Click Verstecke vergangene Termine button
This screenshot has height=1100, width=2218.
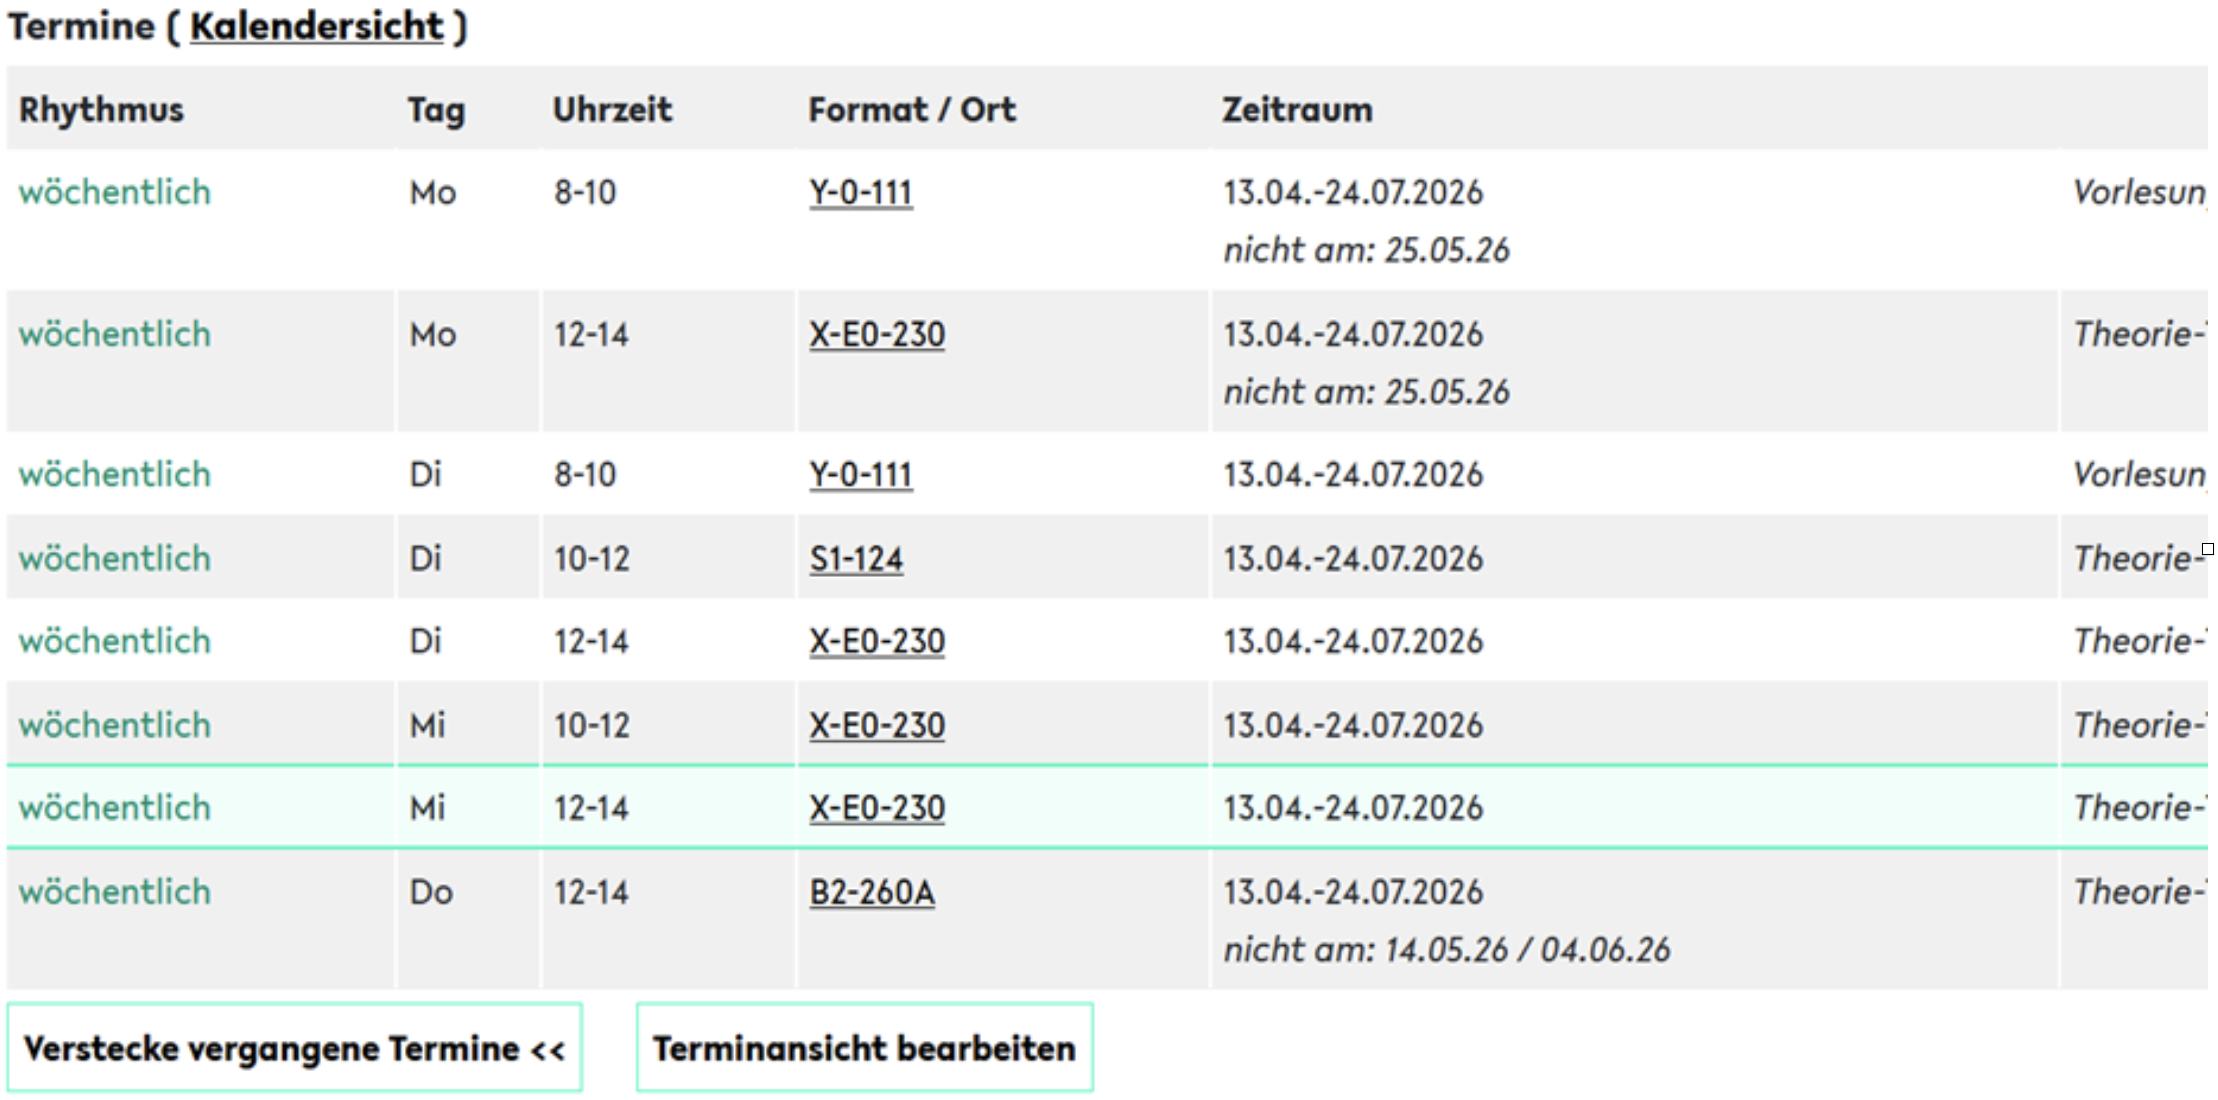click(x=294, y=1047)
